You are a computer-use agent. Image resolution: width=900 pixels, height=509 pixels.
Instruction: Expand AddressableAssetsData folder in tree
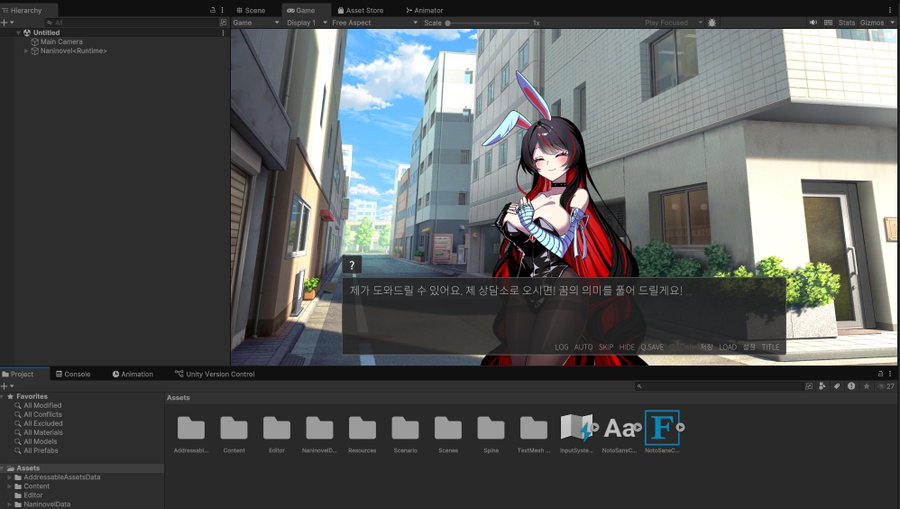(x=9, y=477)
